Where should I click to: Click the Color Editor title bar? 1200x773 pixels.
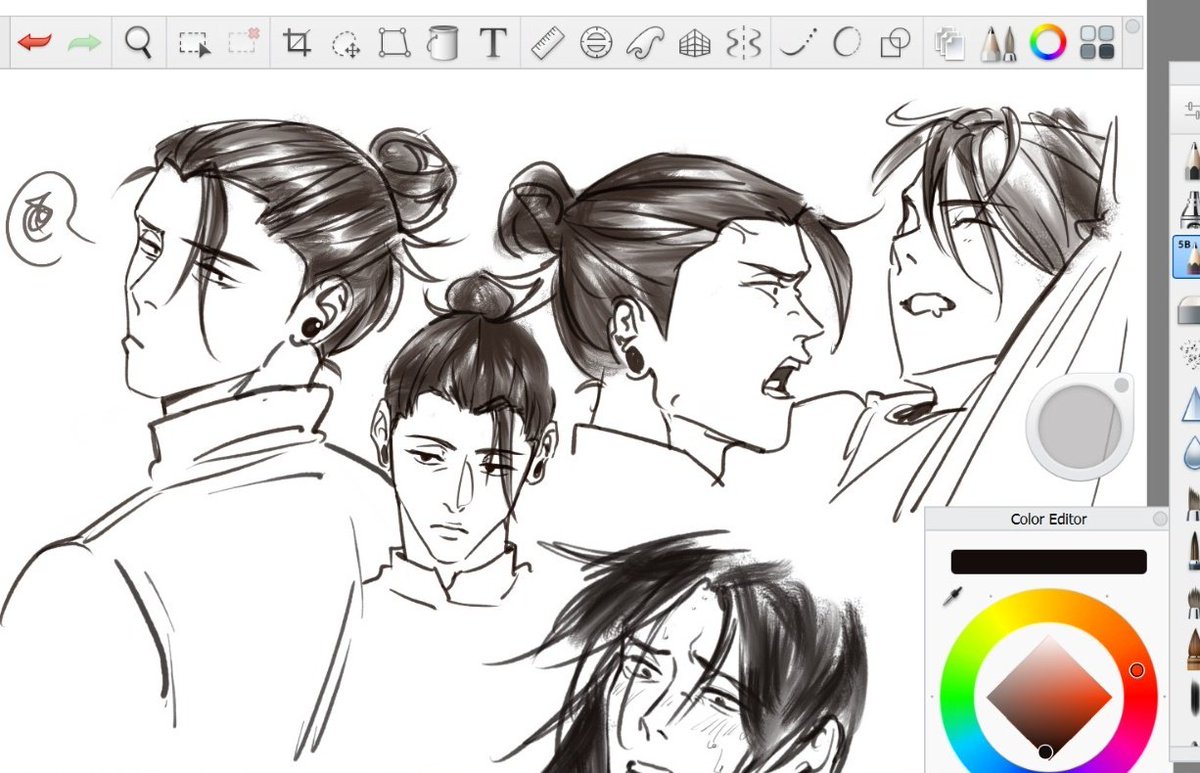point(1048,519)
